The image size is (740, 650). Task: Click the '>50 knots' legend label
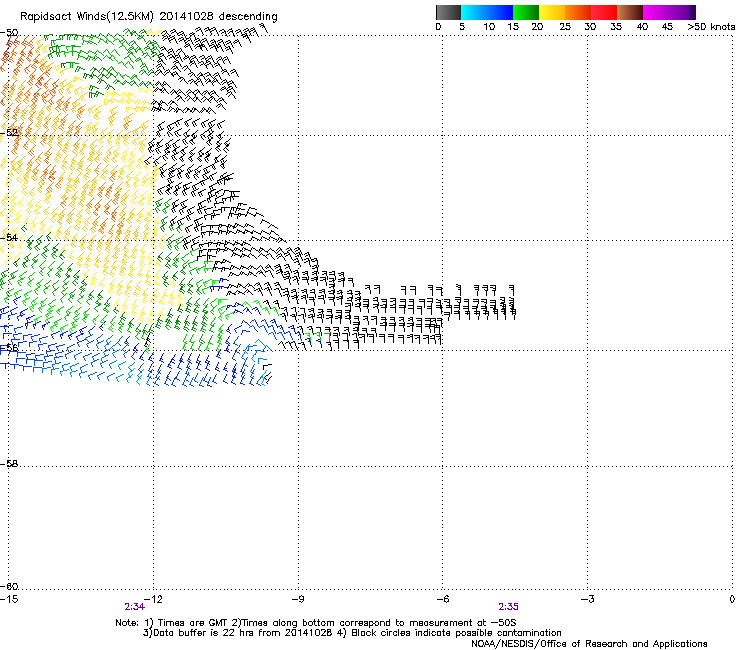[711, 27]
